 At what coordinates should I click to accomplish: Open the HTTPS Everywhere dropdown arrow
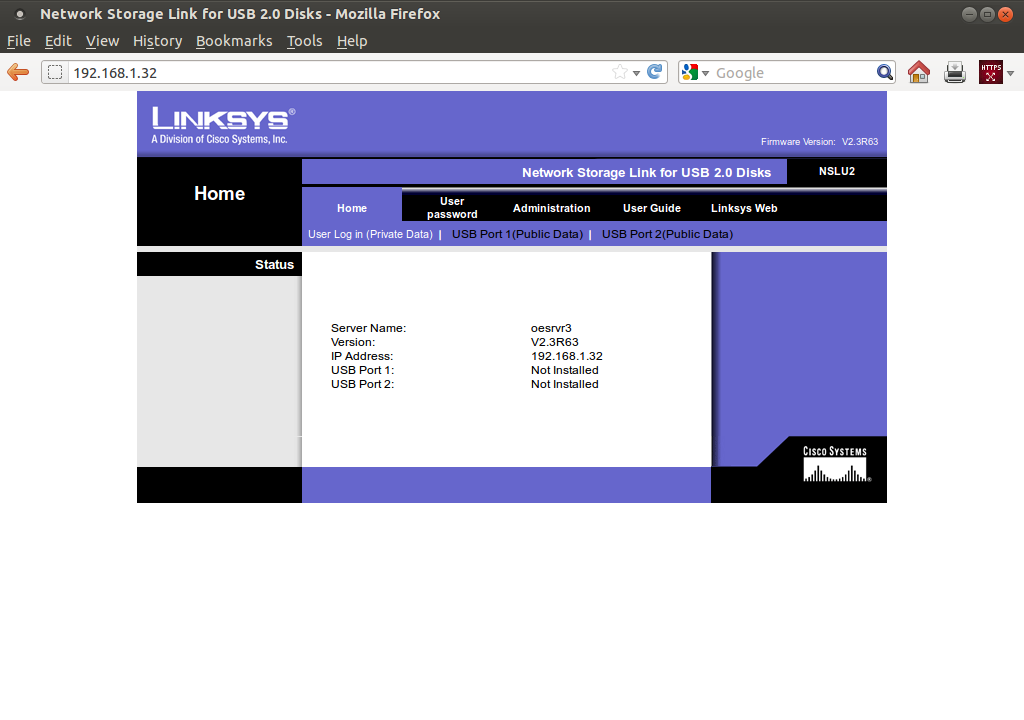point(1011,71)
